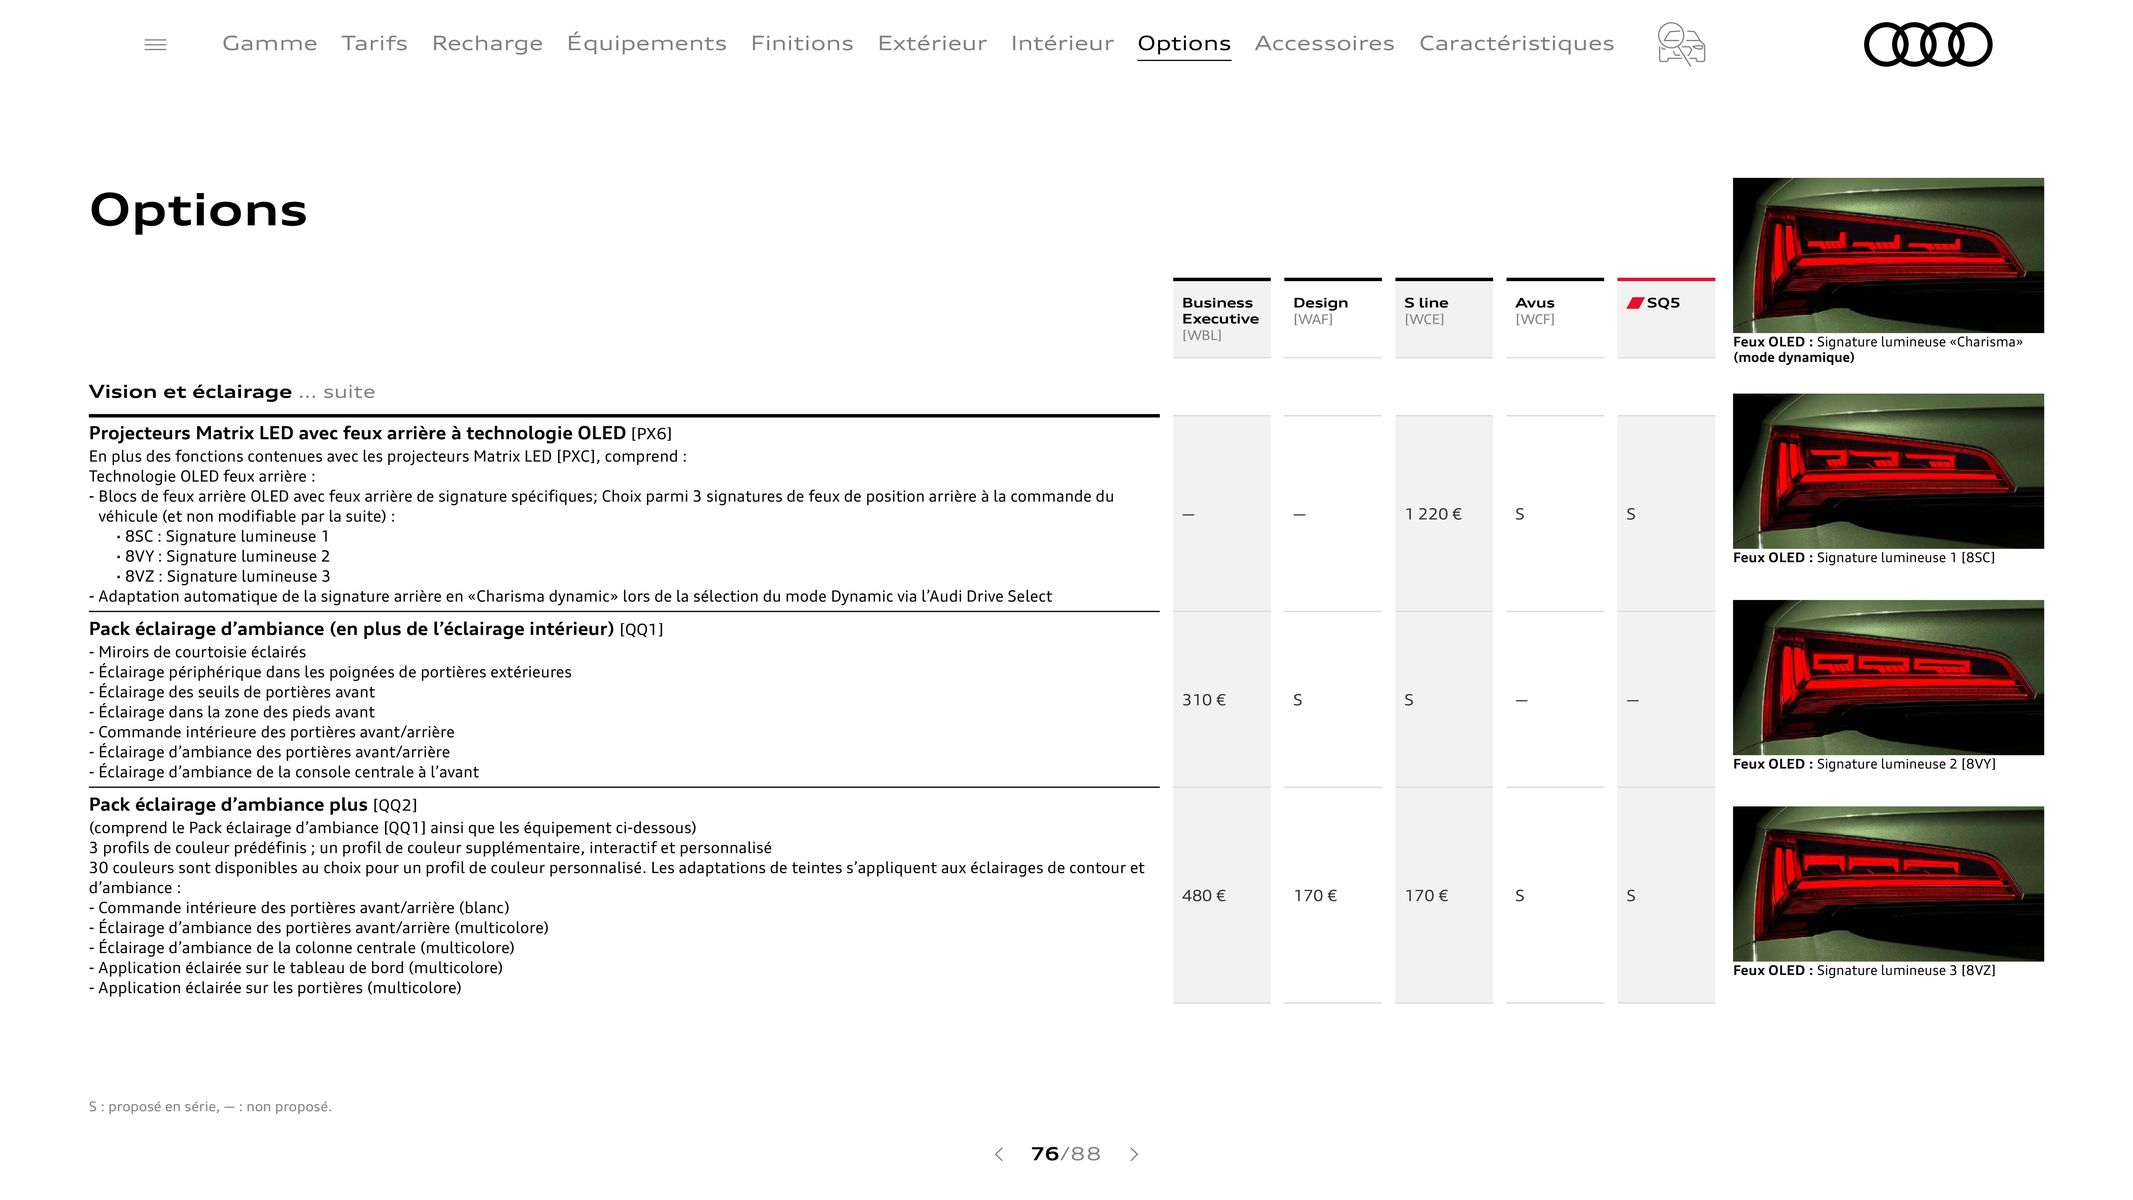Click the Projecteurs Matrix LED [PX6] heading
2133x1200 pixels.
coord(380,433)
